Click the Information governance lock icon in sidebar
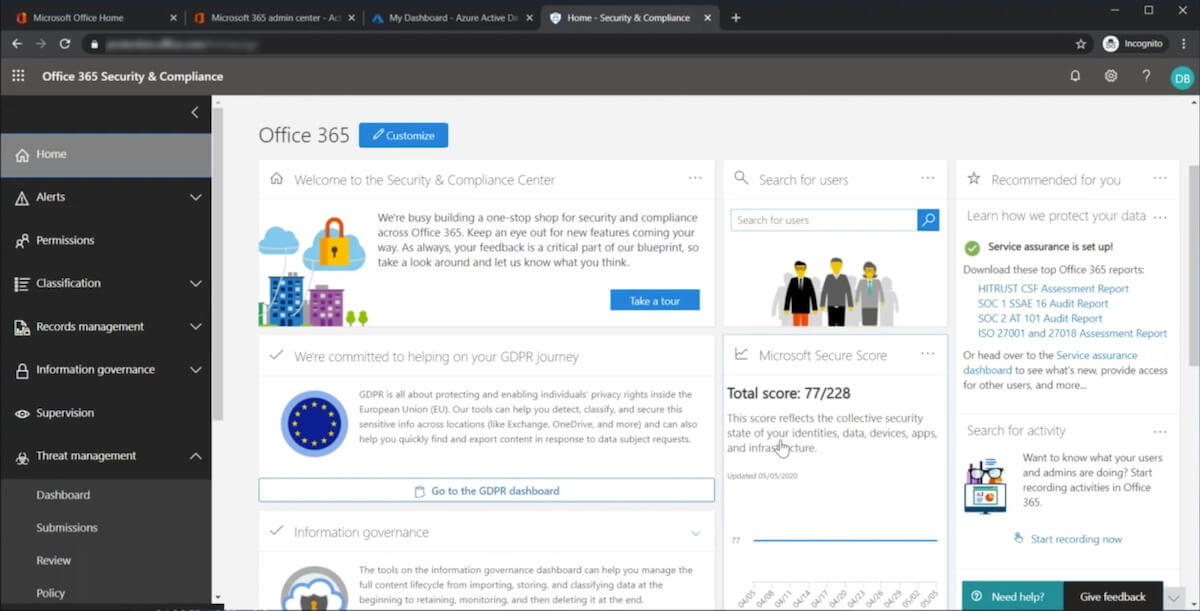 22,371
